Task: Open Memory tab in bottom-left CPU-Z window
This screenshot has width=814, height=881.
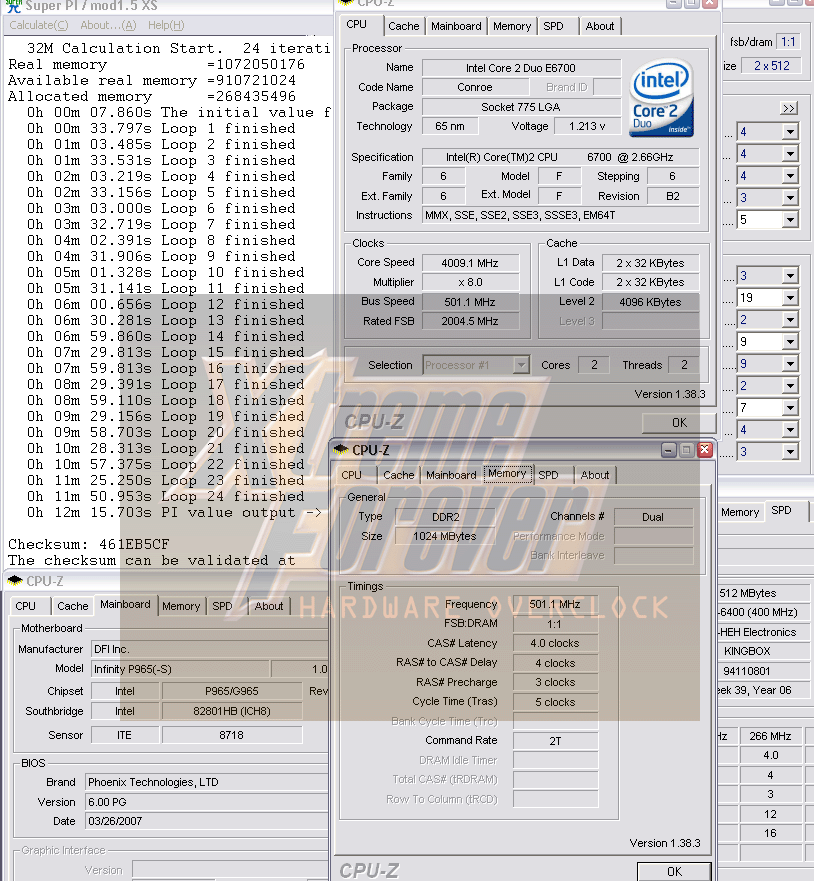Action: click(x=181, y=606)
